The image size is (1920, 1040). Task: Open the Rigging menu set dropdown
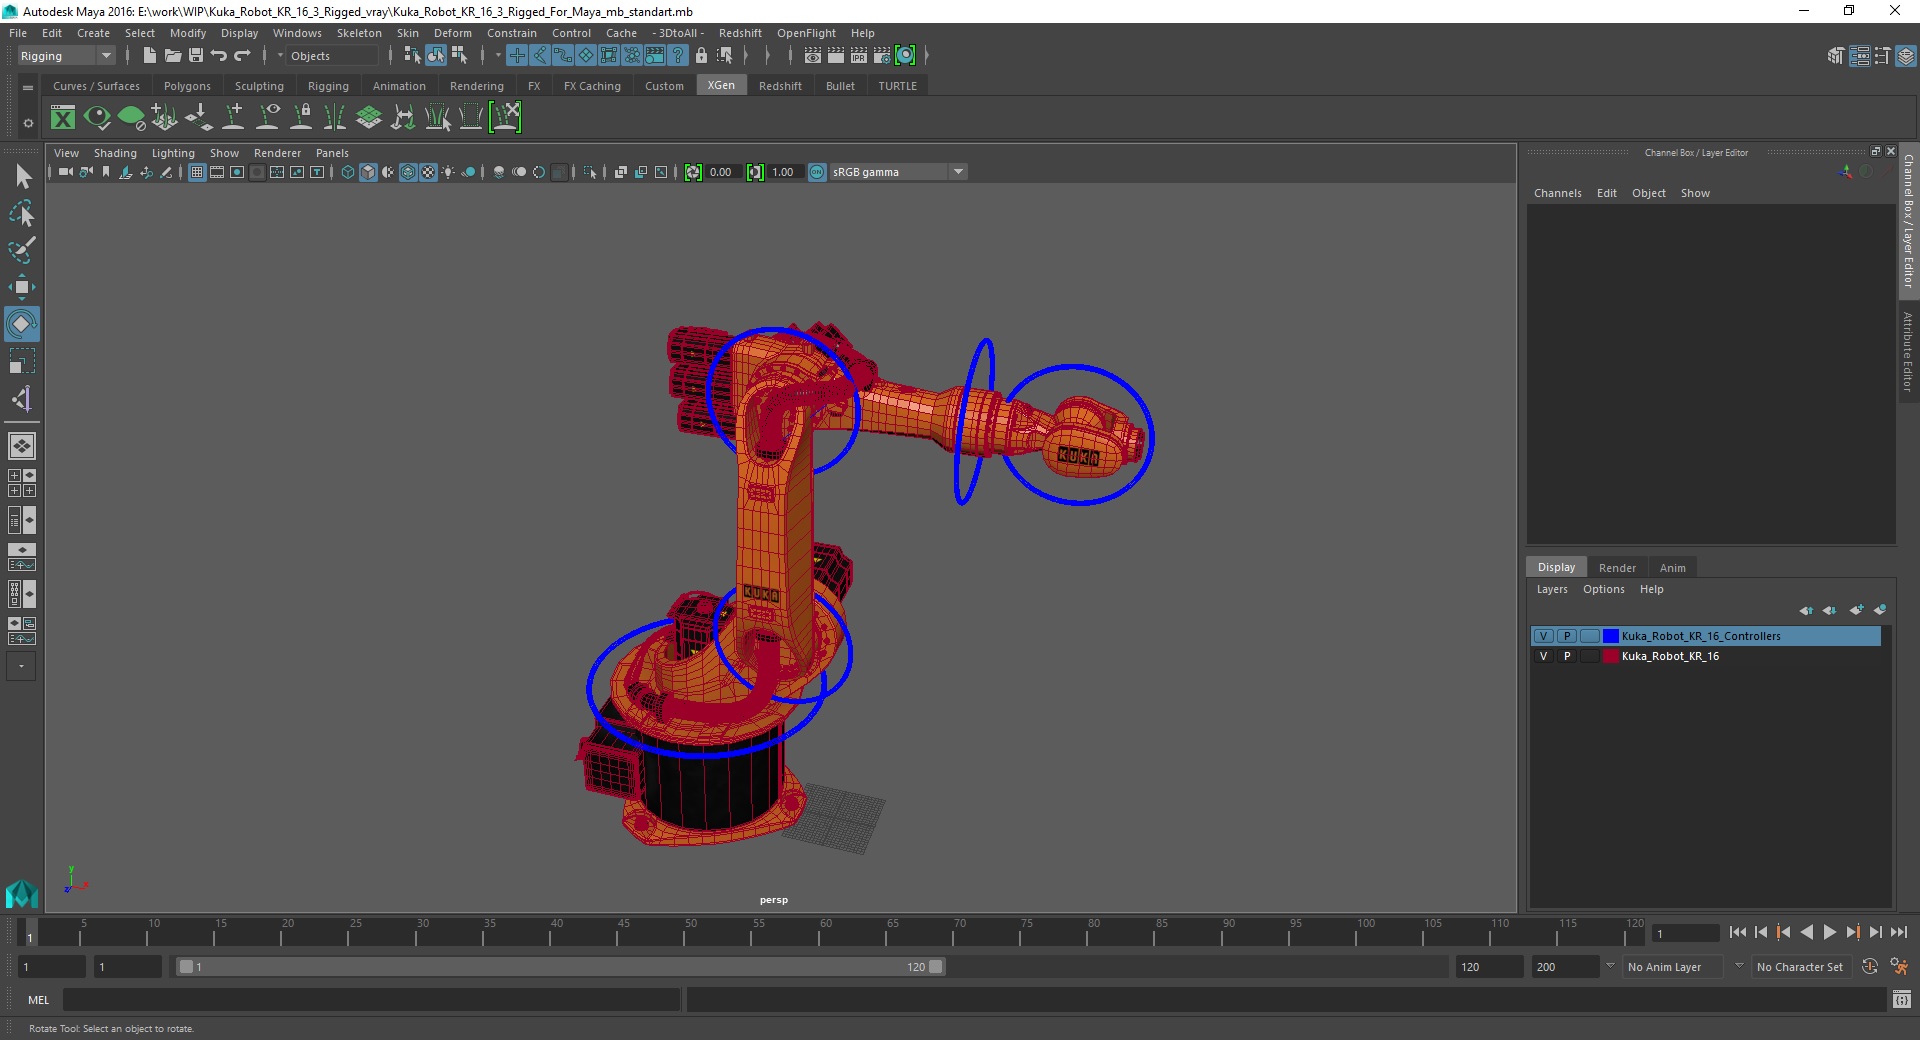[66, 56]
